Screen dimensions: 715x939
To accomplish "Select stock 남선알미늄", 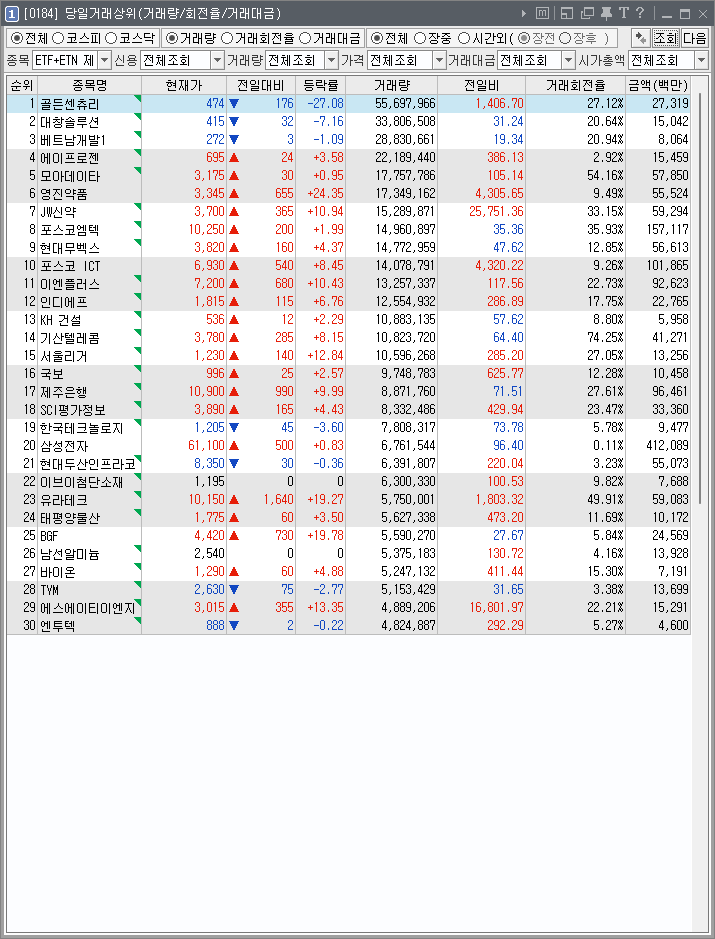I will point(69,553).
